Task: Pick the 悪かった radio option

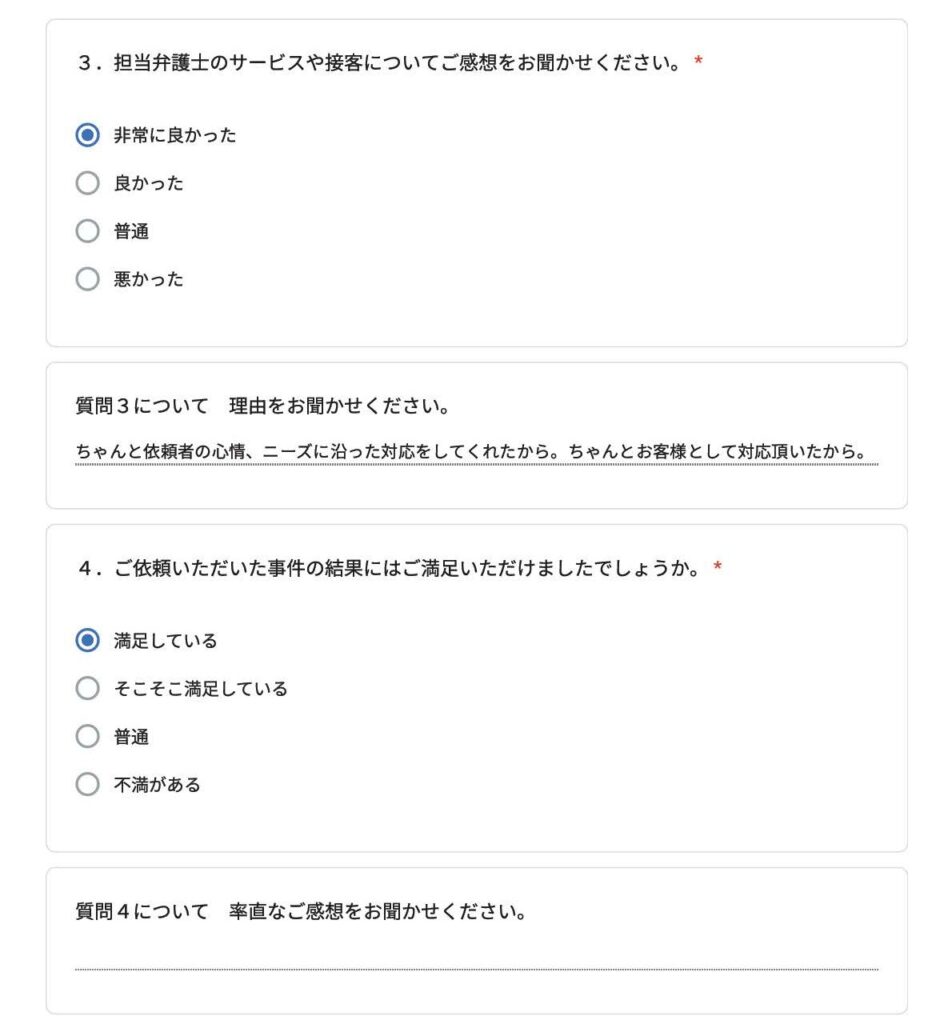Action: pyautogui.click(x=87, y=279)
